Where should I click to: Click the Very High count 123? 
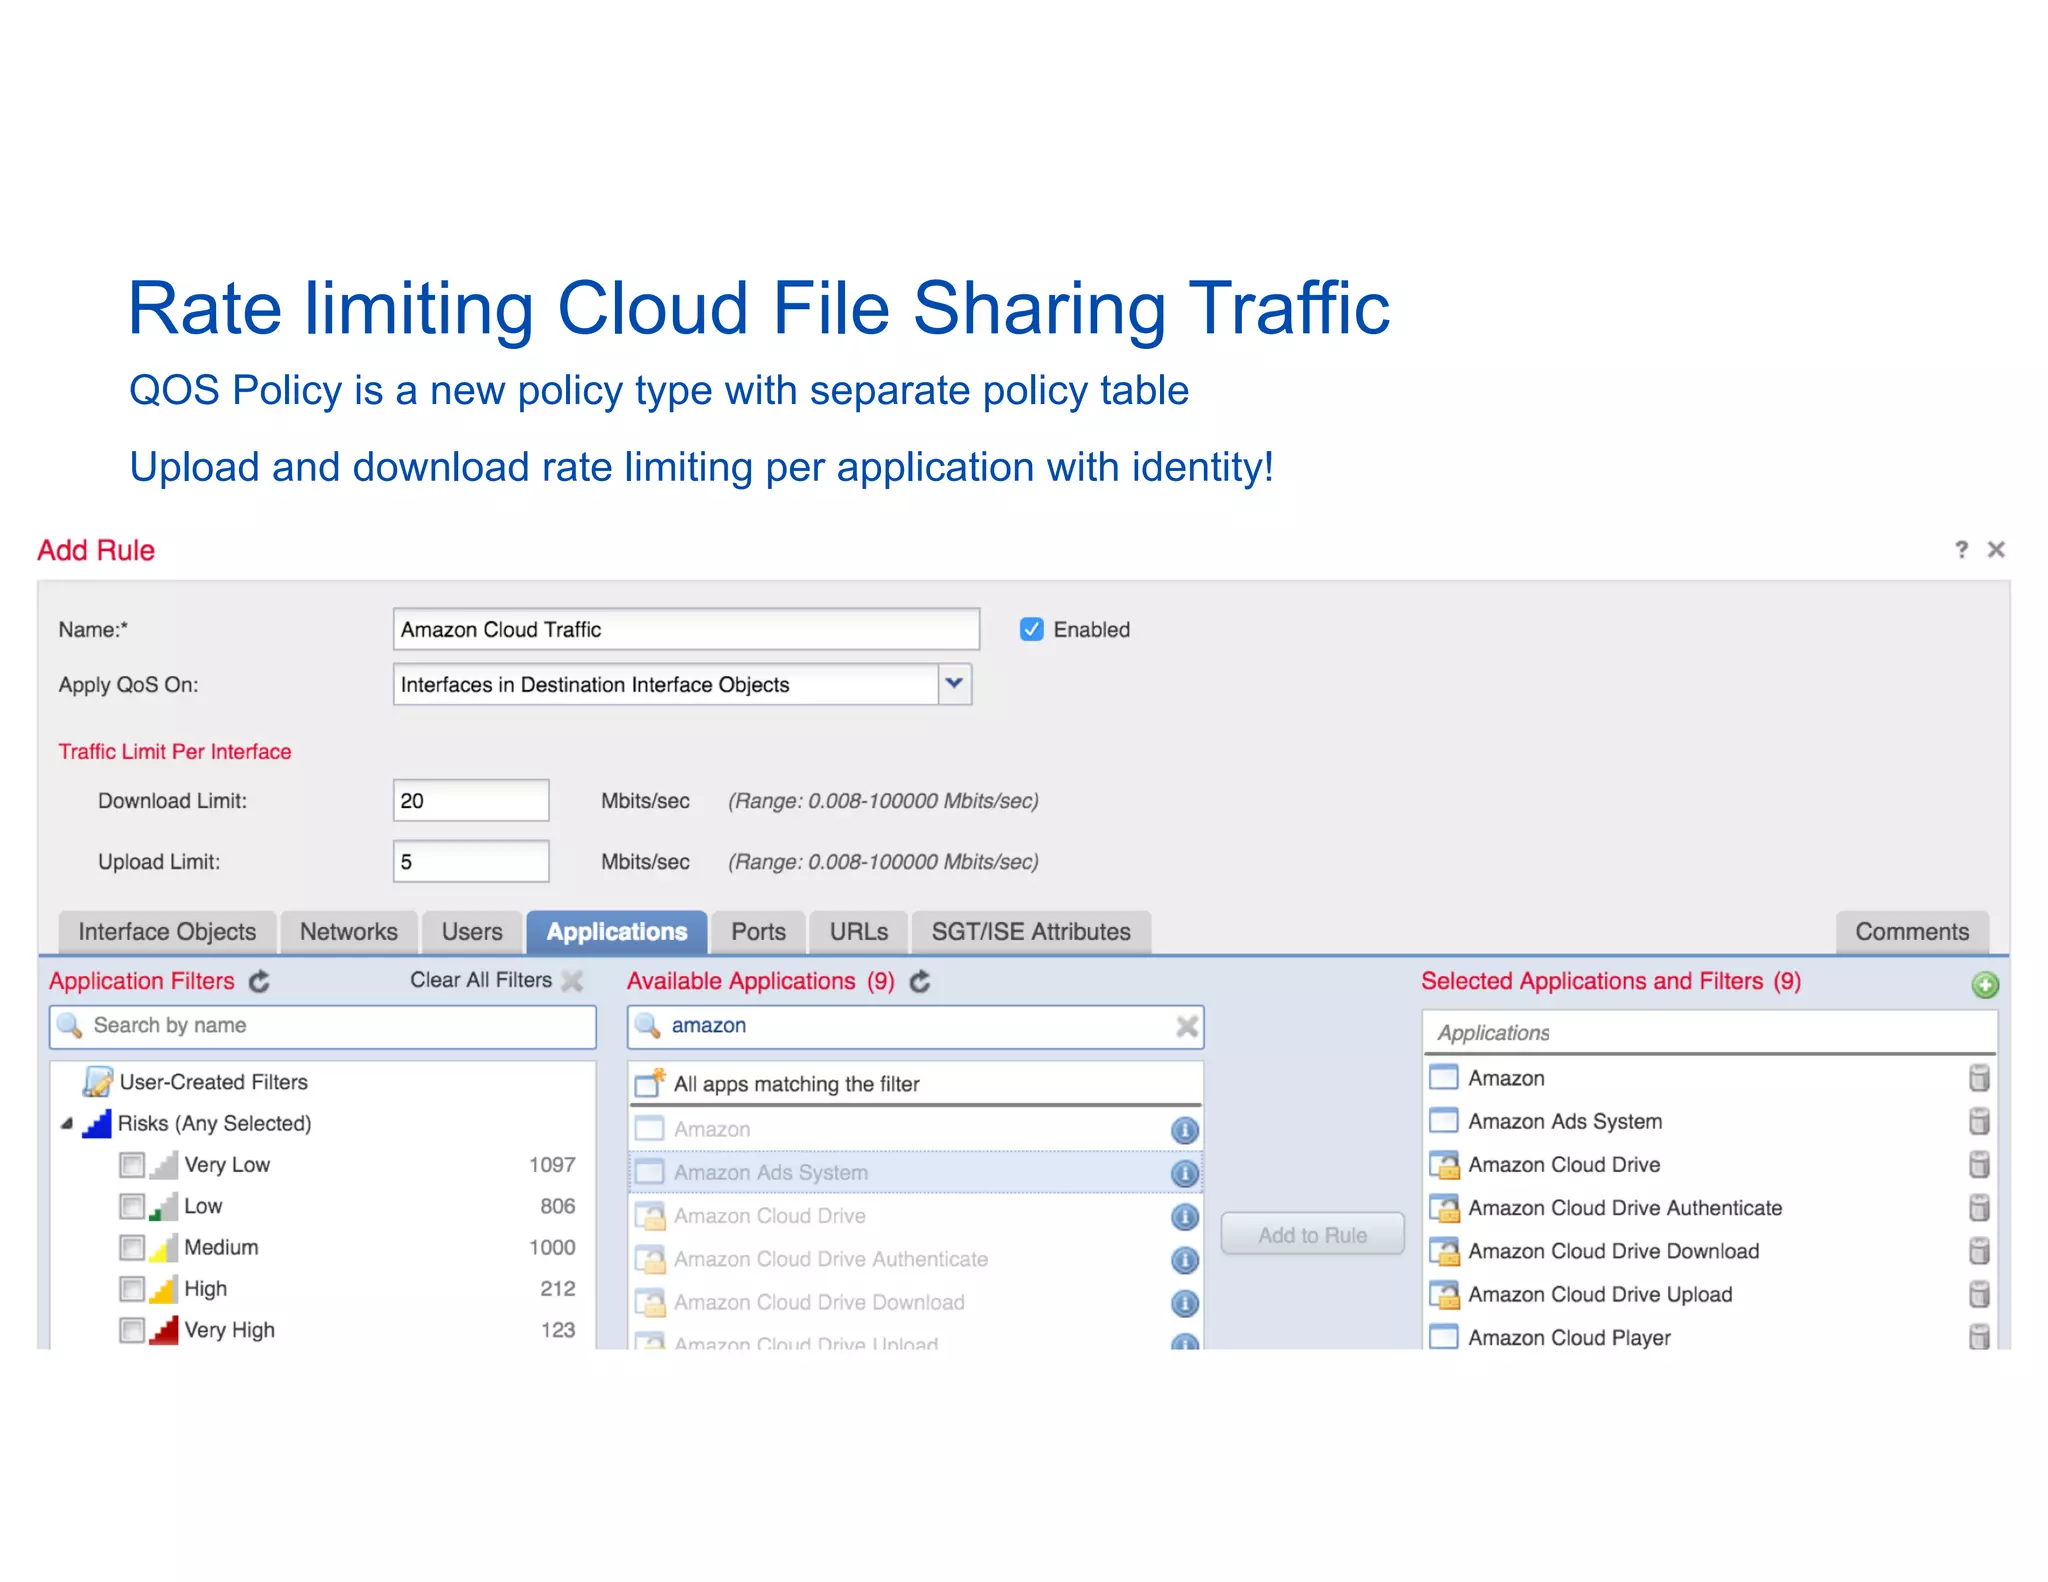click(557, 1330)
